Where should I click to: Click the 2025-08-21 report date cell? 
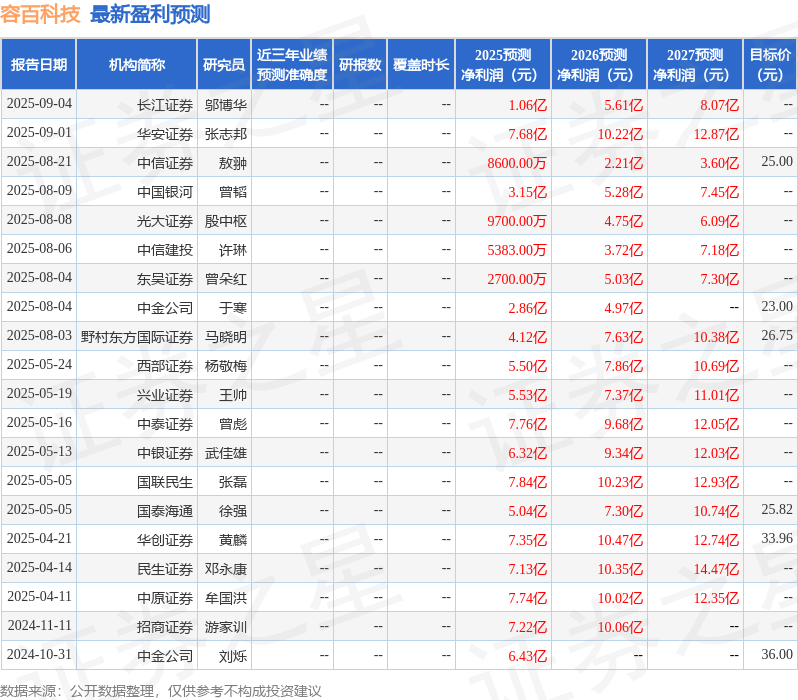(39, 162)
